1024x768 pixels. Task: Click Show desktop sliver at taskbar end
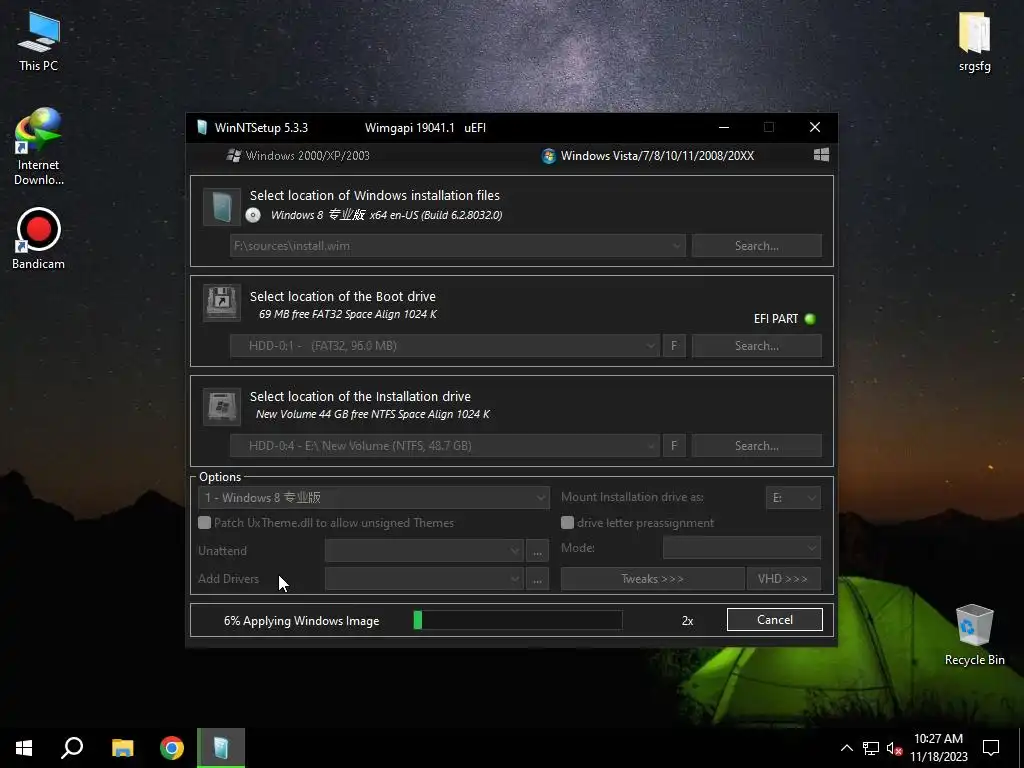point(1021,748)
